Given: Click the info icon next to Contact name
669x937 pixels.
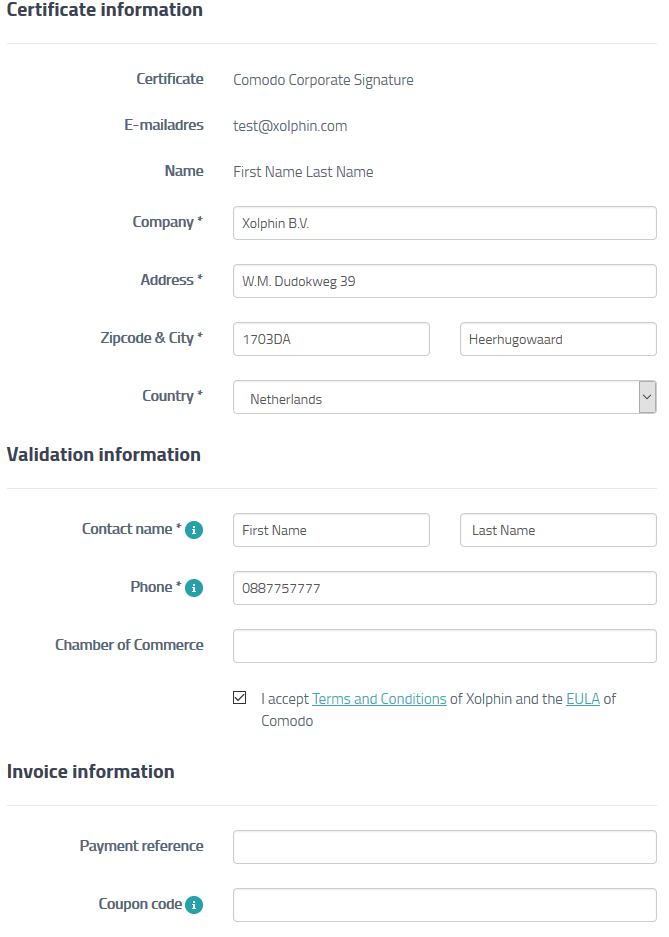Looking at the screenshot, I should click(193, 529).
